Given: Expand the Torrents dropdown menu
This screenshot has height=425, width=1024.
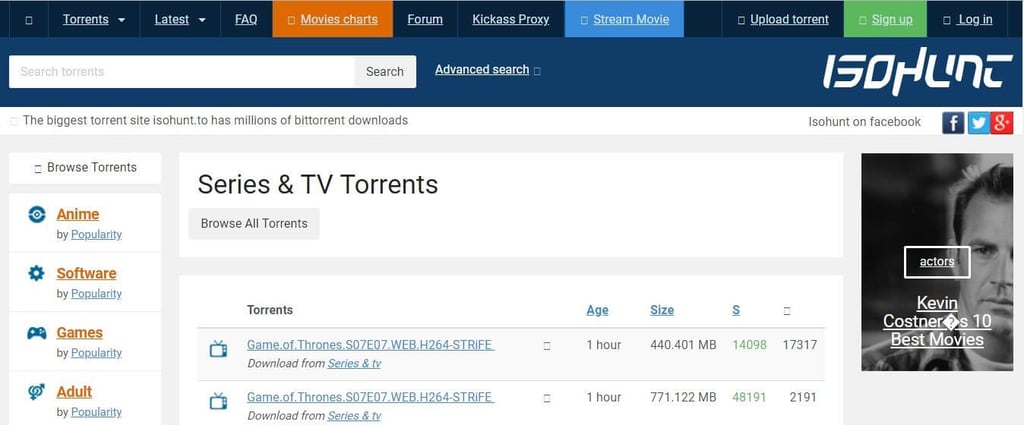Looking at the screenshot, I should click(94, 19).
